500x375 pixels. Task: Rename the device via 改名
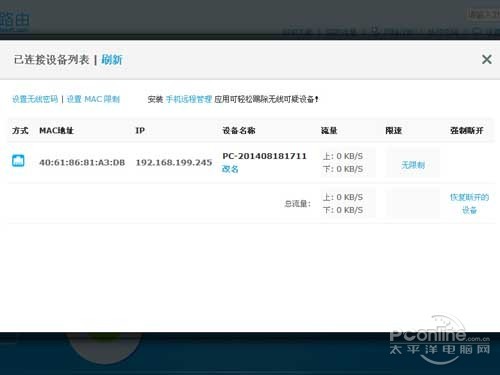point(230,169)
